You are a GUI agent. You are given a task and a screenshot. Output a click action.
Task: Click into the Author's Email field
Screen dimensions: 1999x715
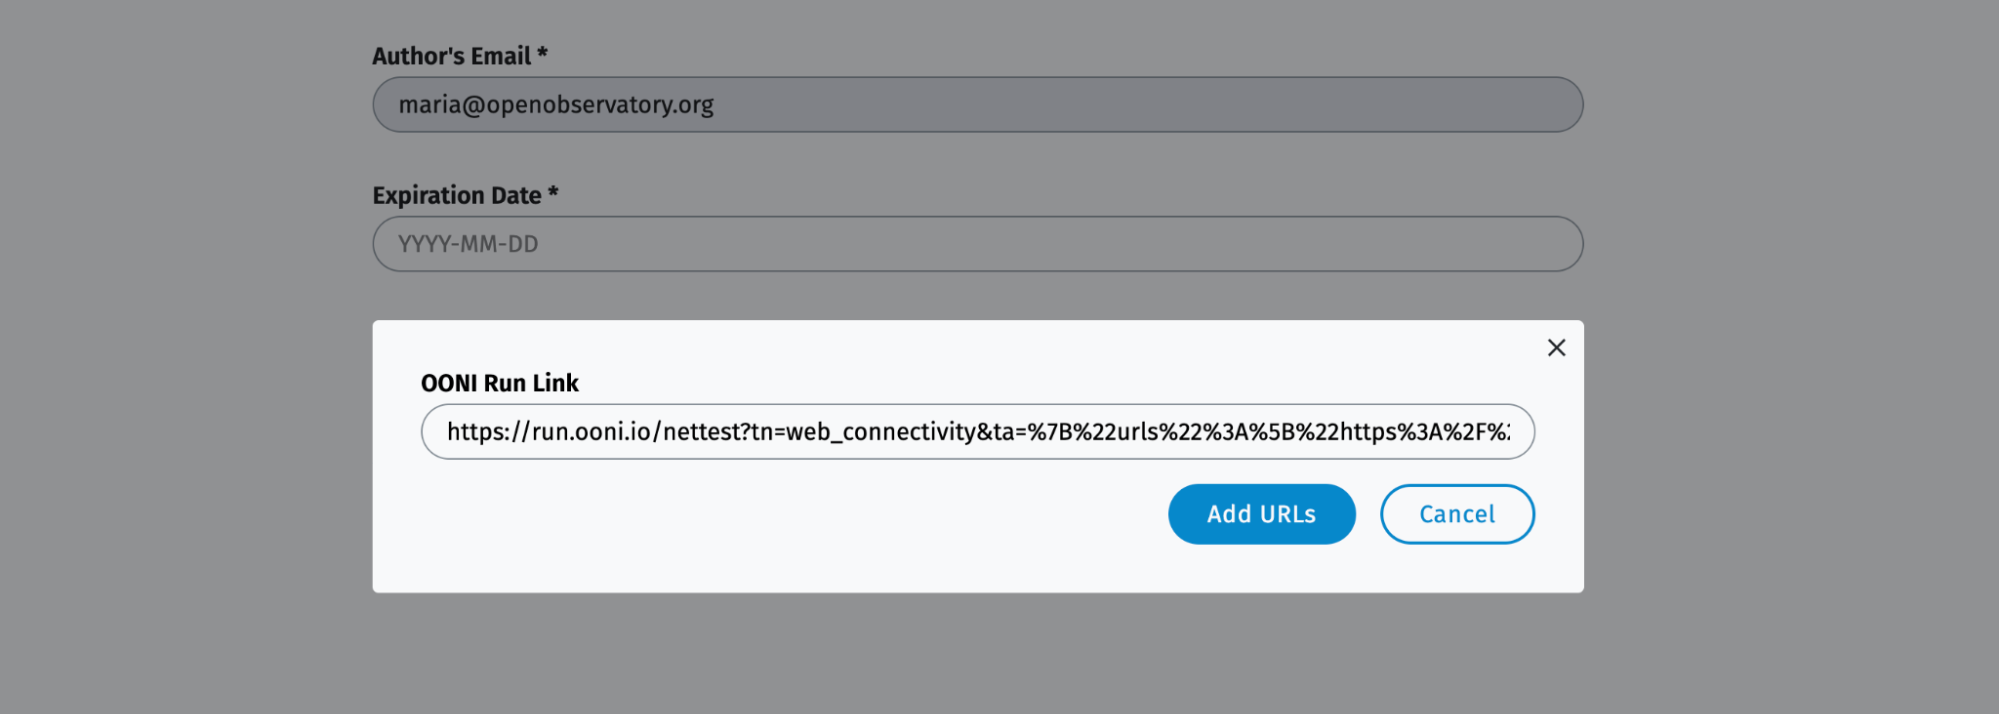977,105
